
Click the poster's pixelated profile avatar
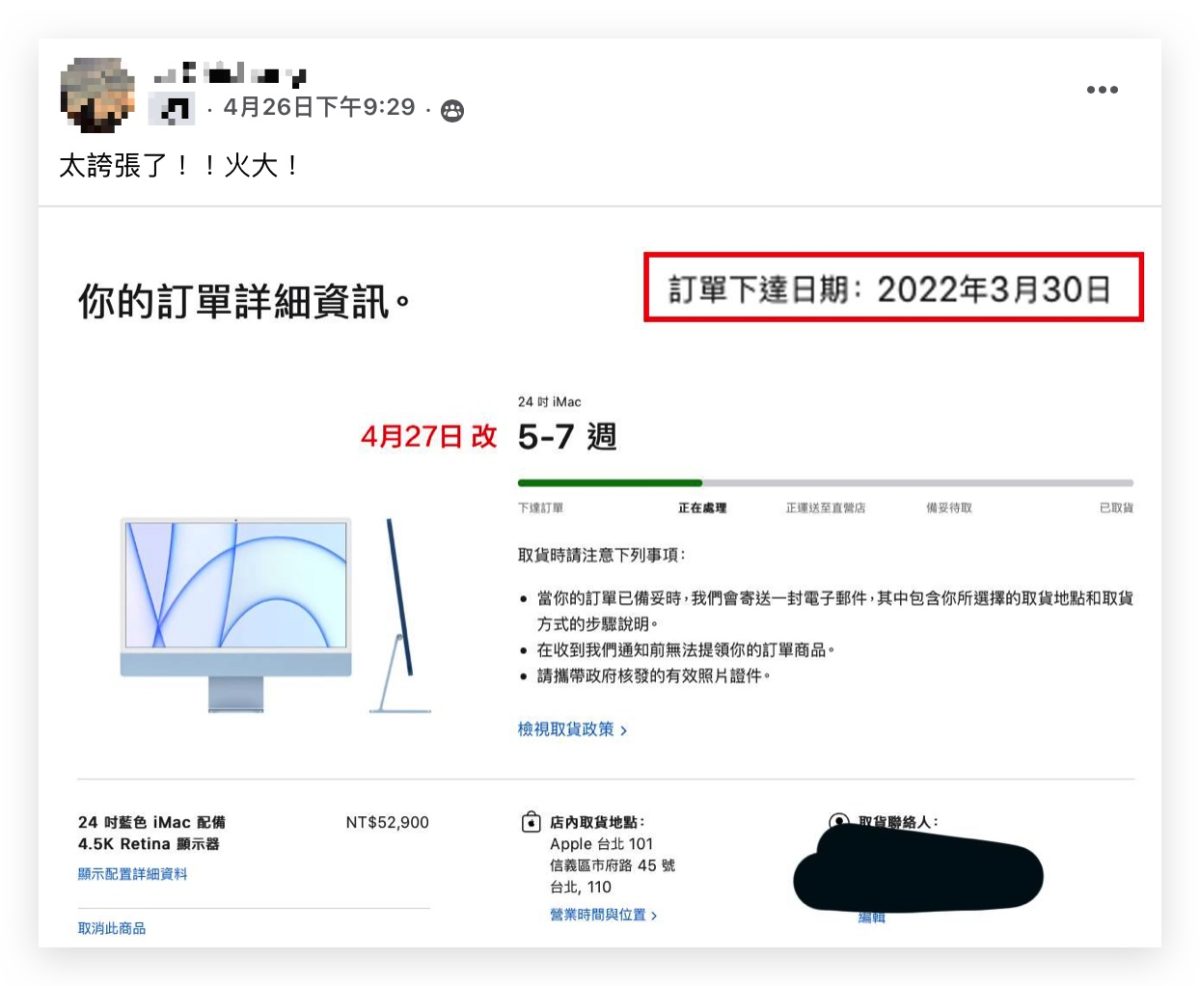coord(98,96)
